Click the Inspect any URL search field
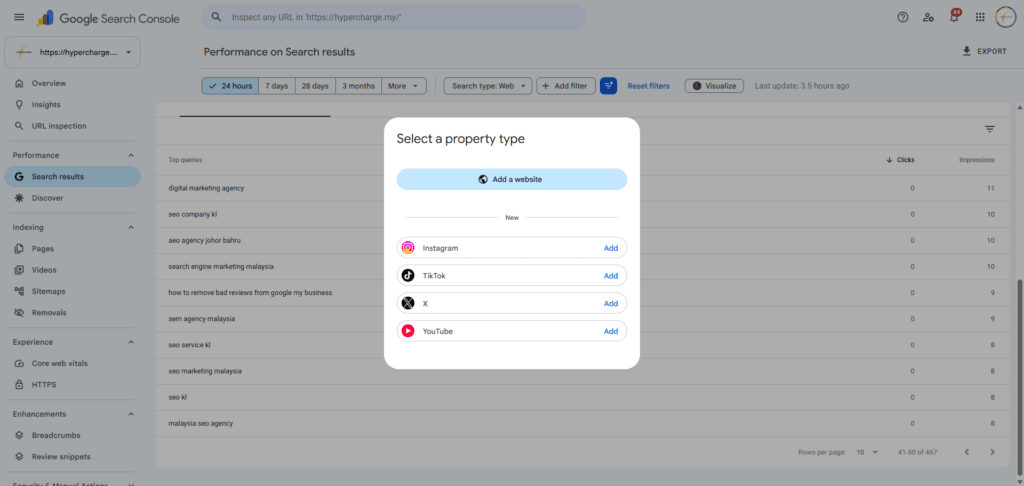Screen dimensions: 1024x486 tap(394, 17)
